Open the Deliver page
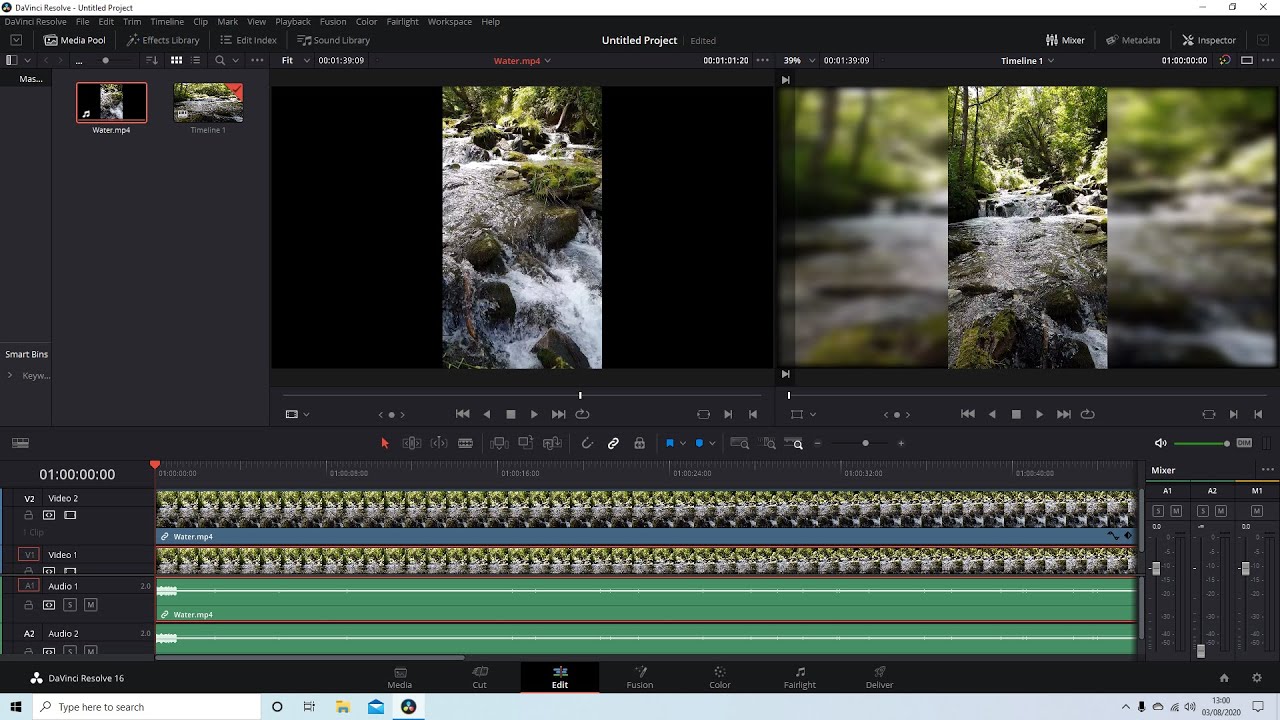This screenshot has height=720, width=1280. [x=879, y=677]
